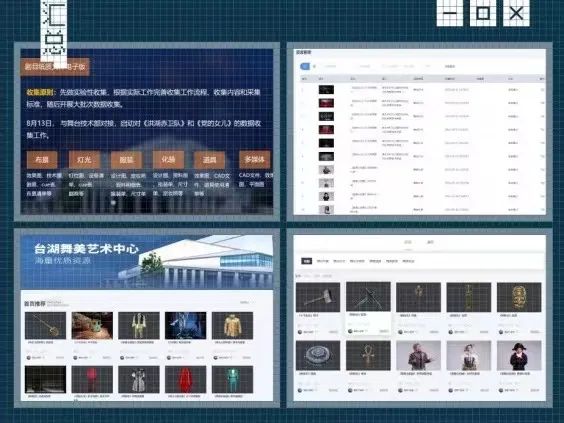Open the ankh cross model thumbnail

click(x=368, y=355)
